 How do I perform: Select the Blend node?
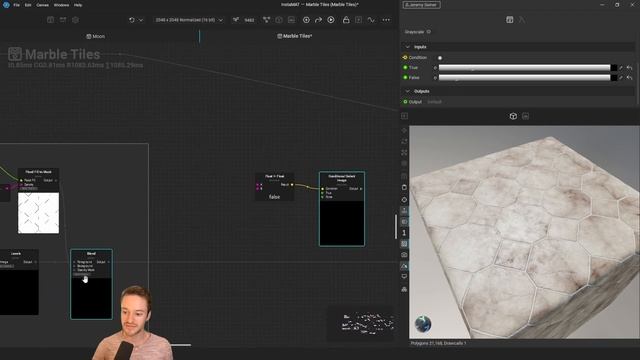(91, 284)
